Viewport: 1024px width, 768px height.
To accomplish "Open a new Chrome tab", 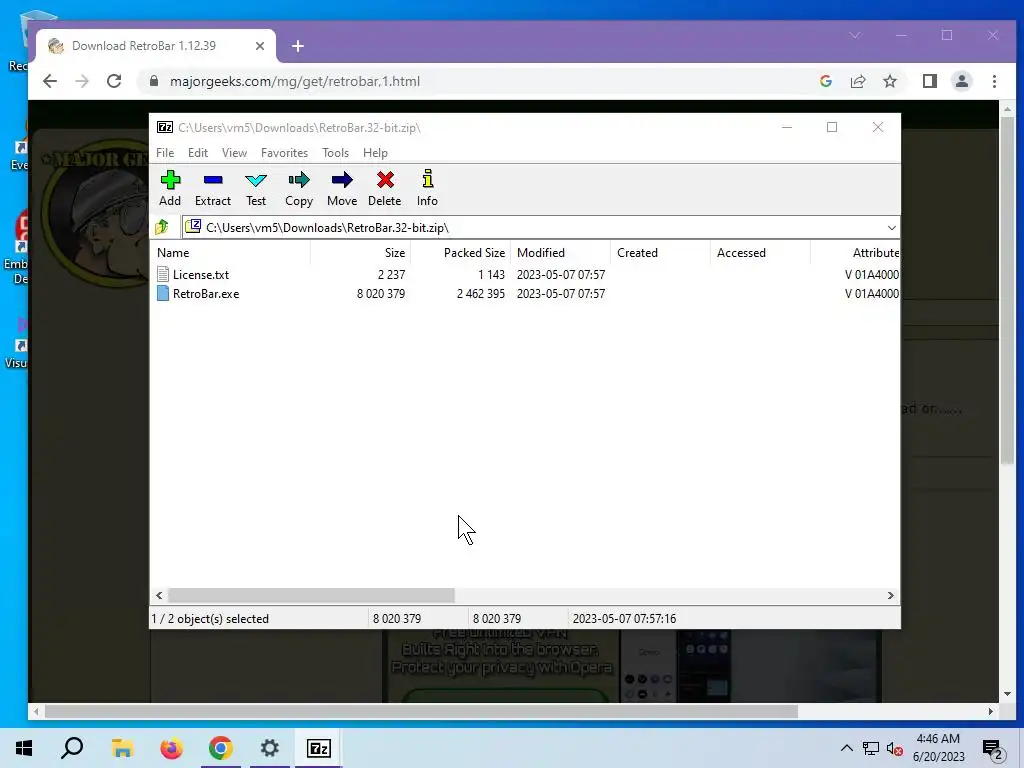I will point(298,46).
